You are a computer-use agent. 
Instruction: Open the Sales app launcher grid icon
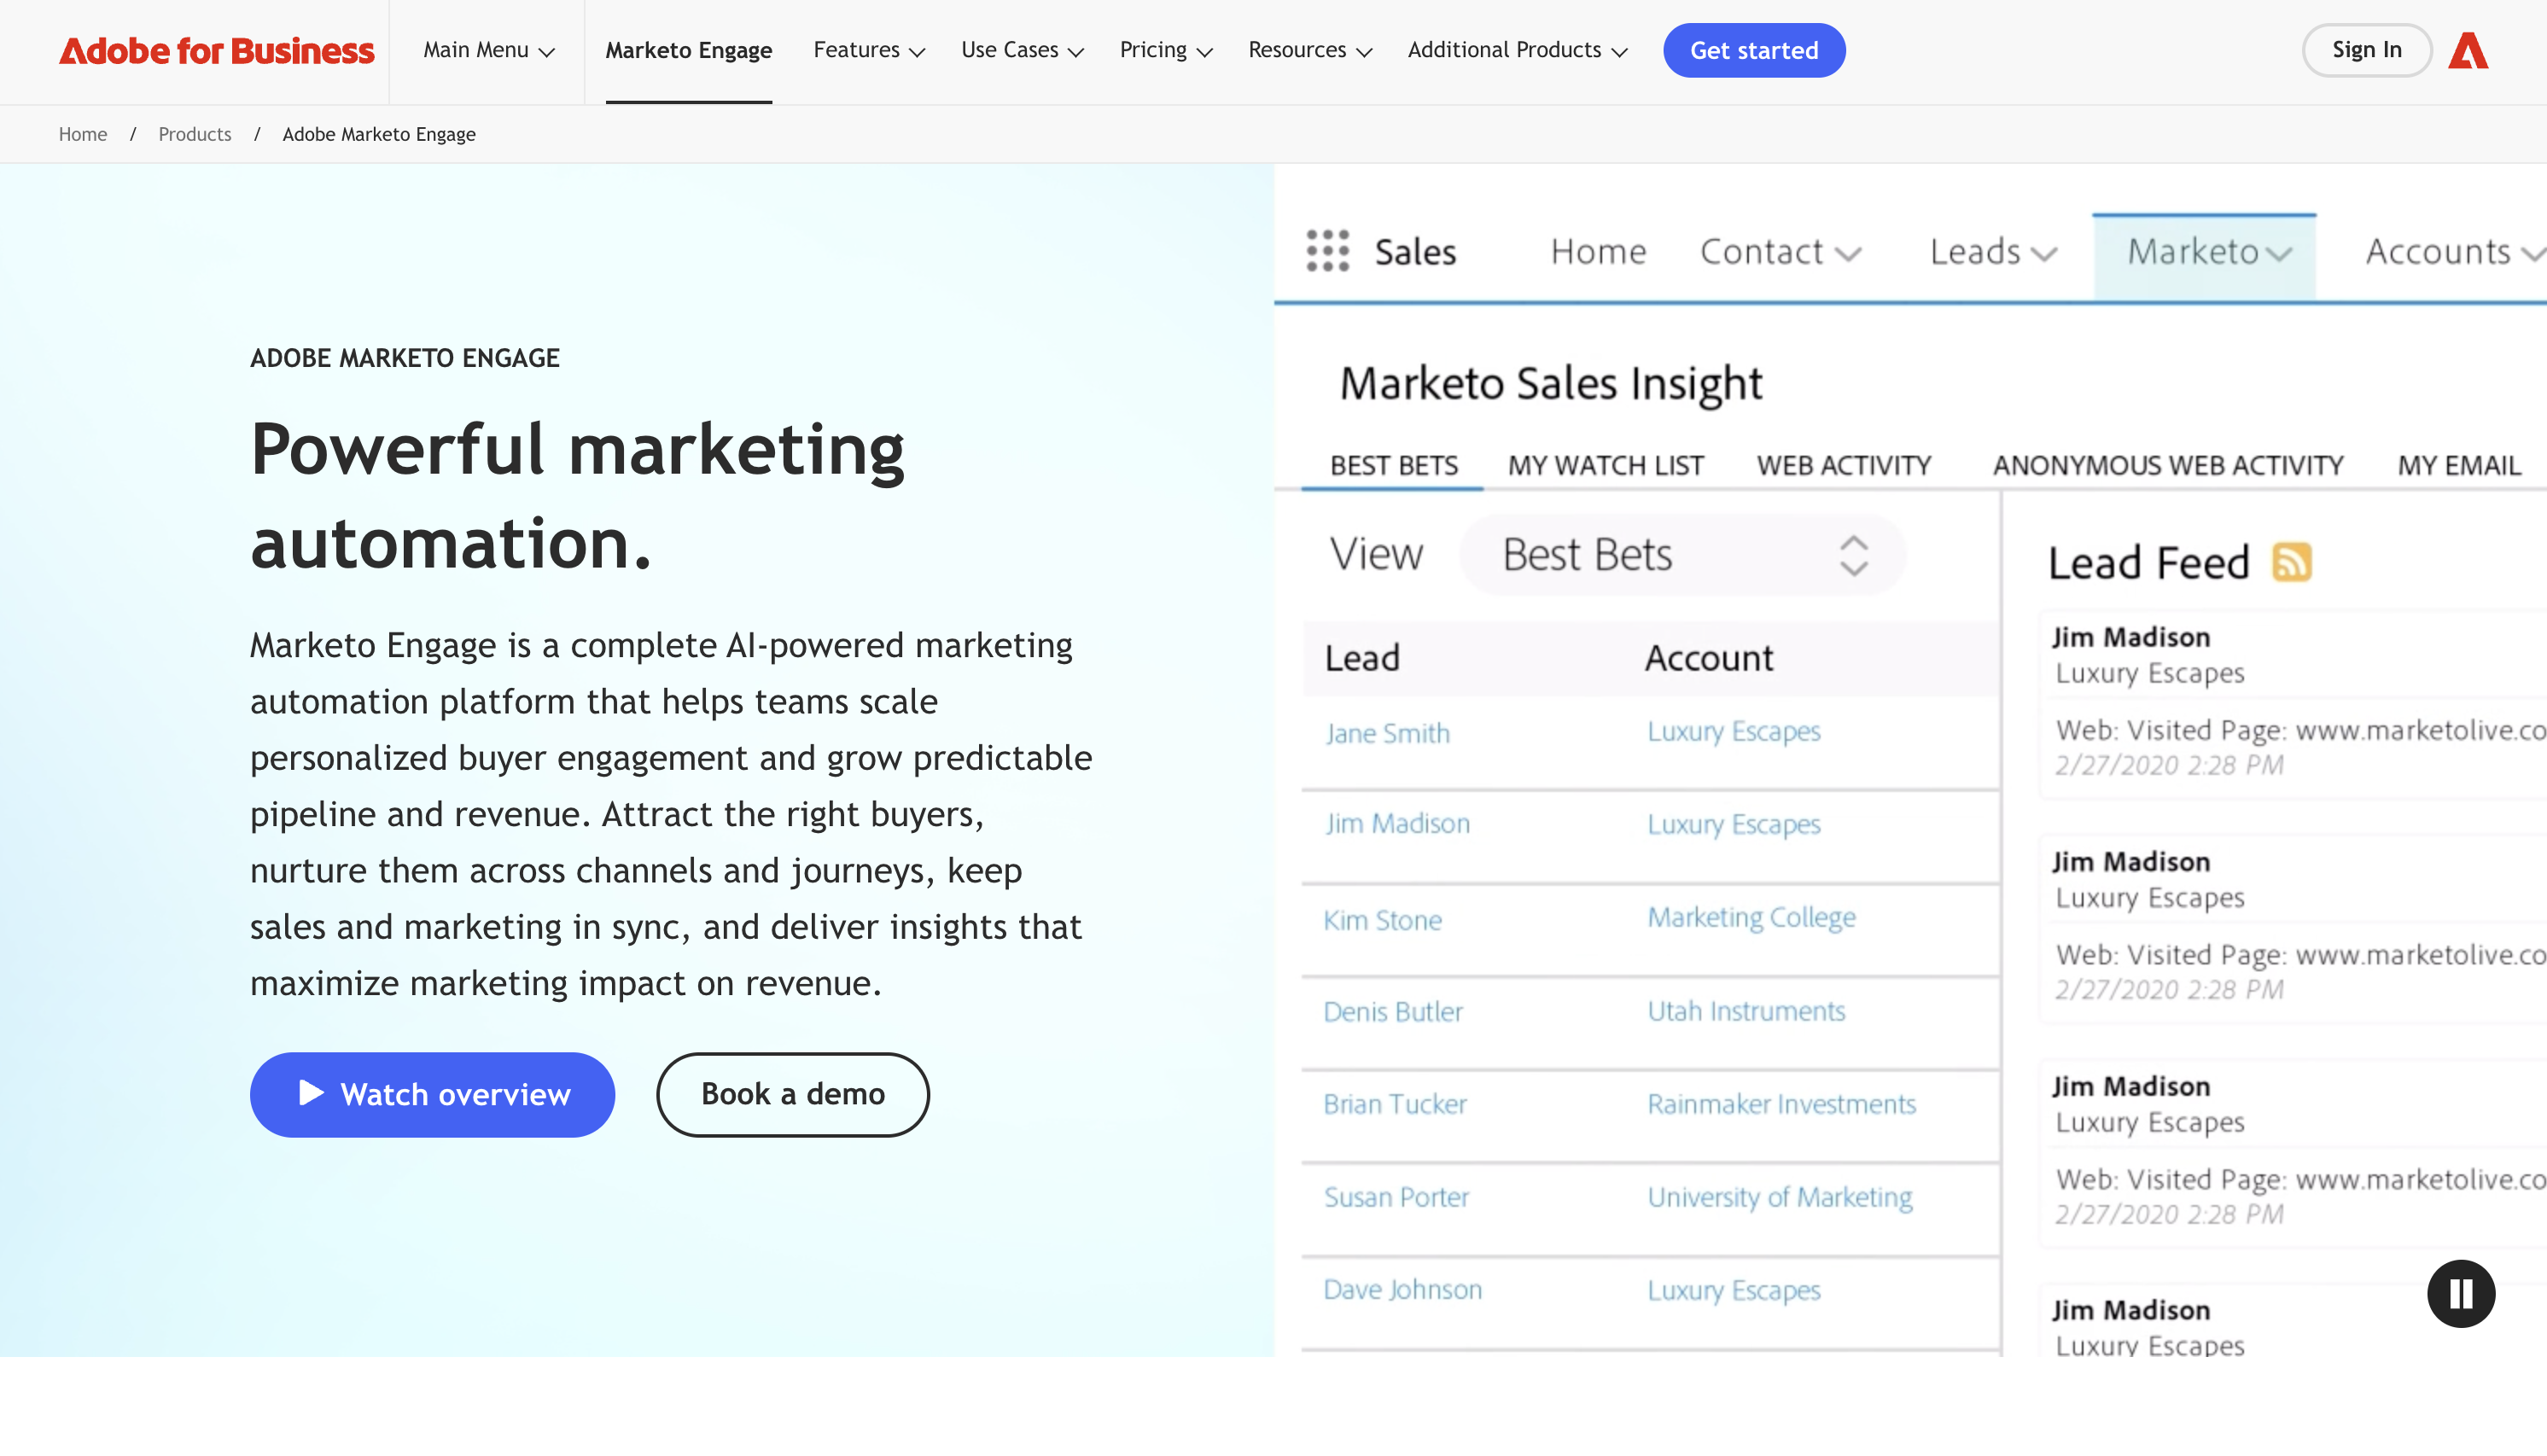pyautogui.click(x=1327, y=251)
